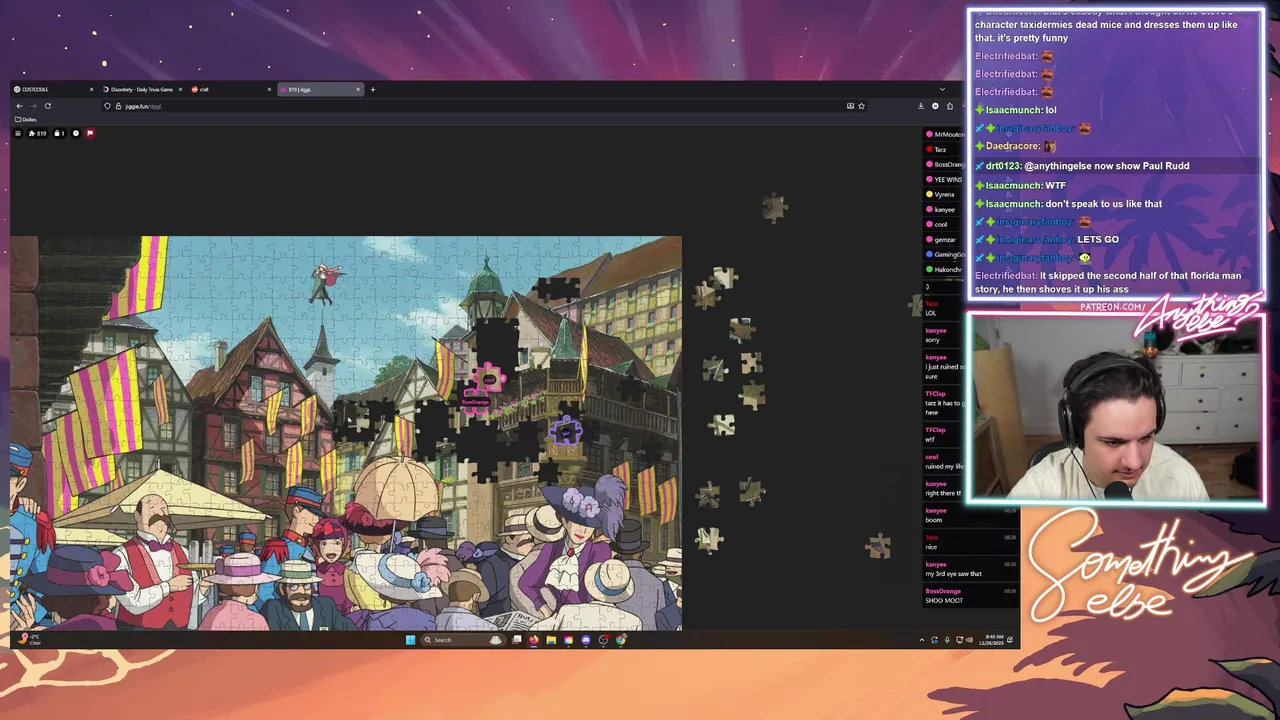Open the Windows Start menu

pos(410,640)
